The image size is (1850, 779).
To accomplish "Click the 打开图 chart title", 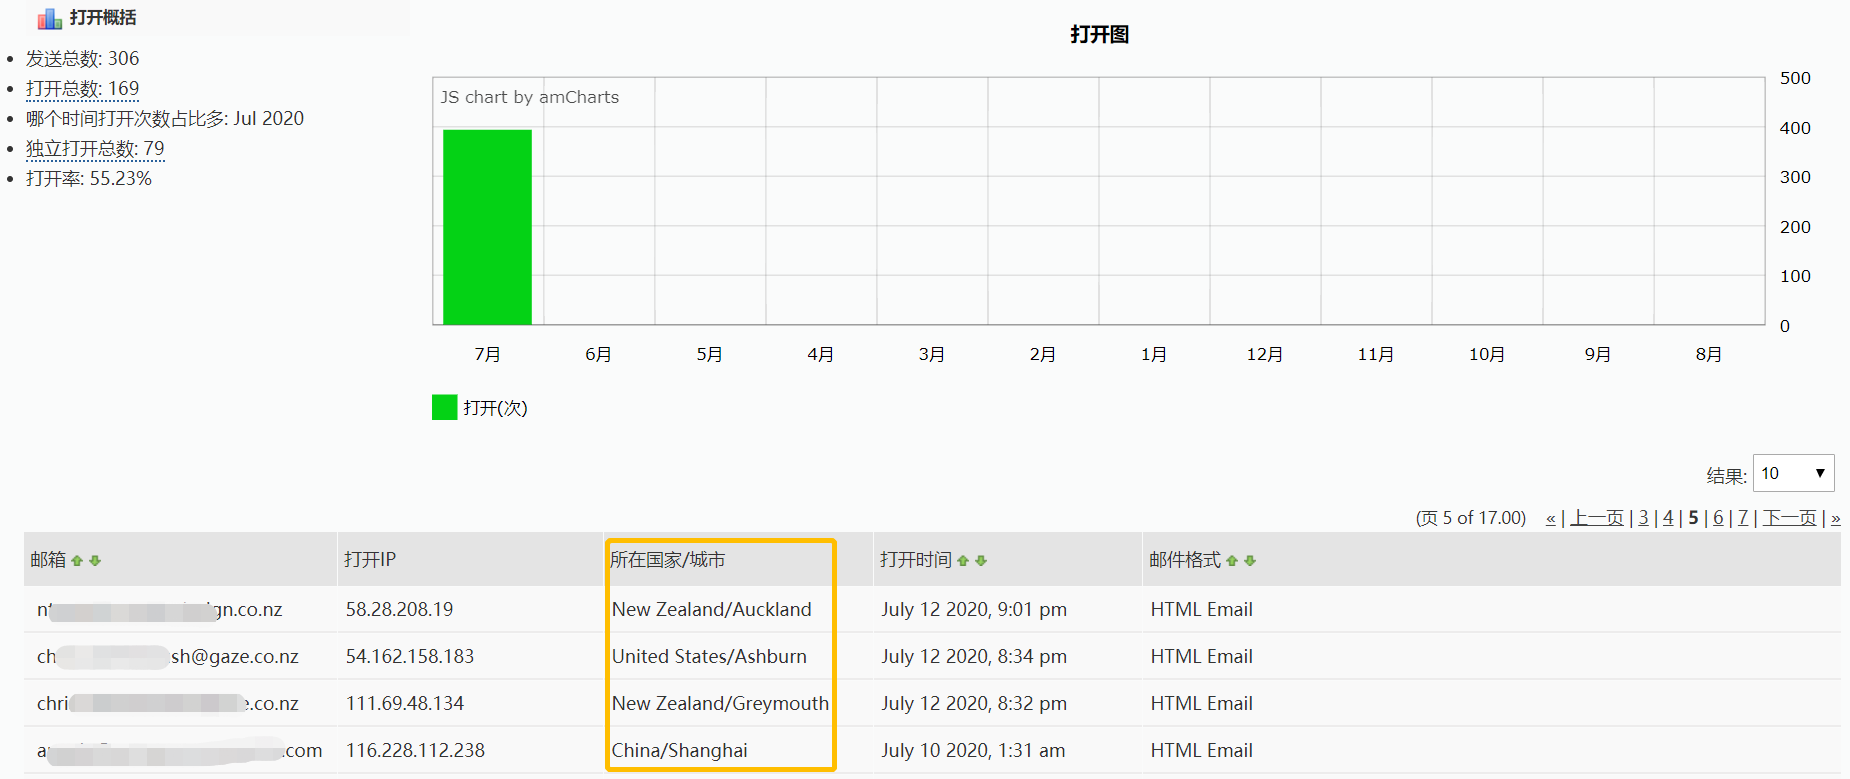I will (x=1099, y=35).
